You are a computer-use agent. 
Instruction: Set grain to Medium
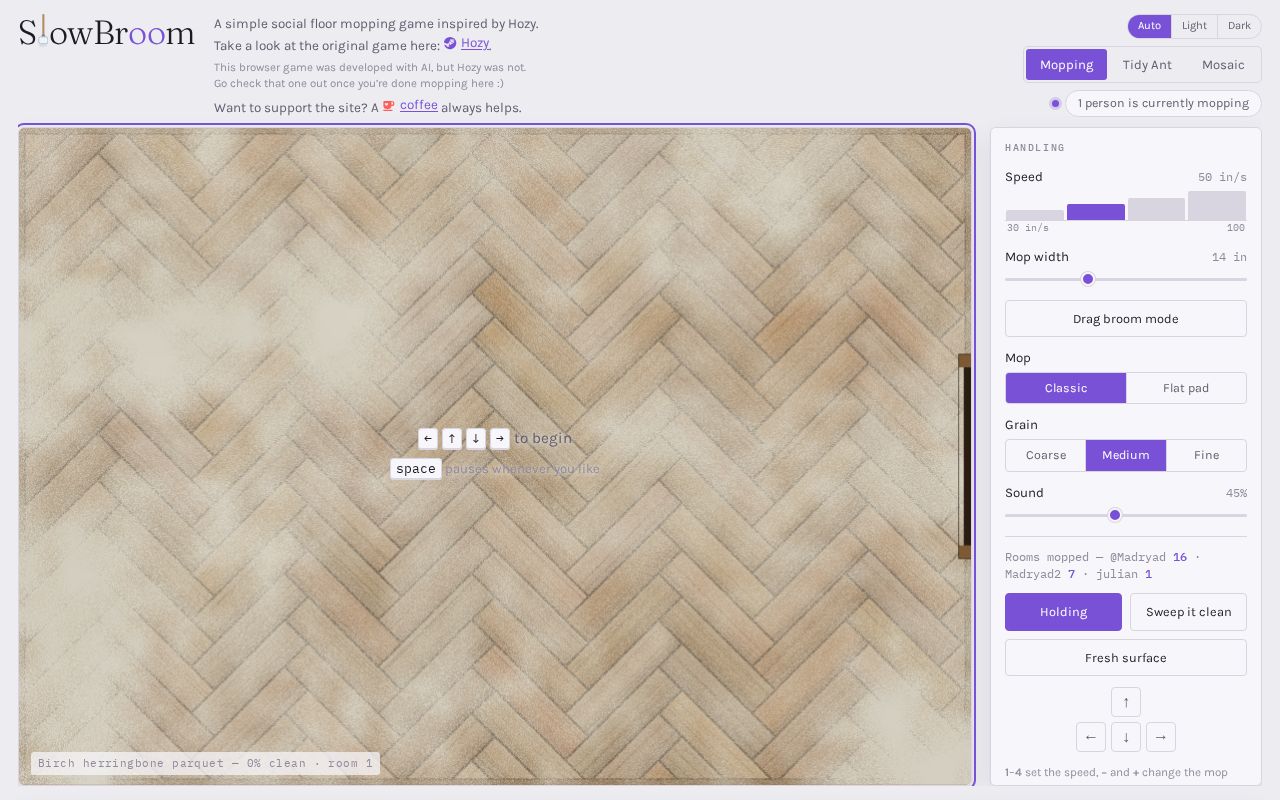[x=1126, y=455]
